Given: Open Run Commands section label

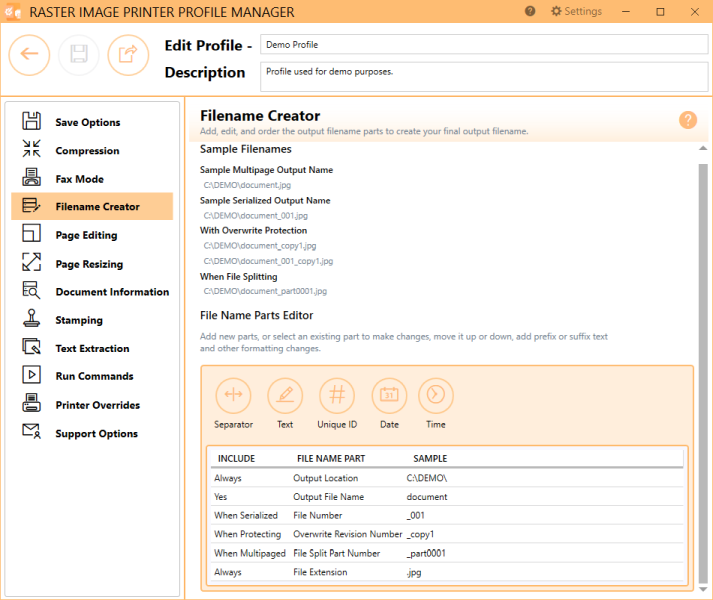Looking at the screenshot, I should click(x=95, y=376).
